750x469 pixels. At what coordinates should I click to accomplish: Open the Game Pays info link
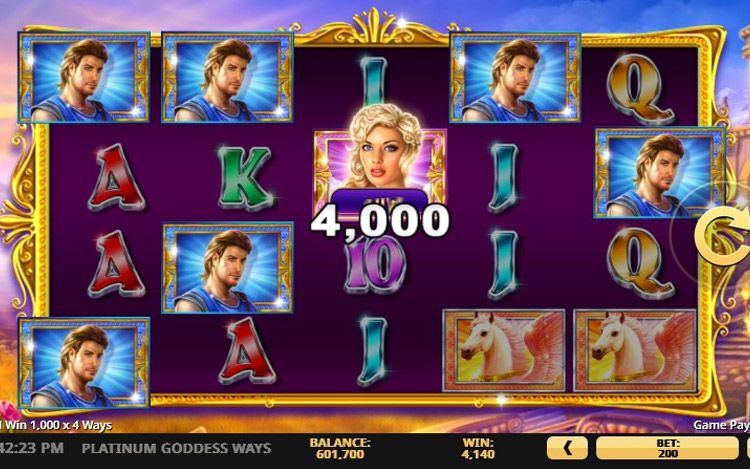pyautogui.click(x=721, y=425)
